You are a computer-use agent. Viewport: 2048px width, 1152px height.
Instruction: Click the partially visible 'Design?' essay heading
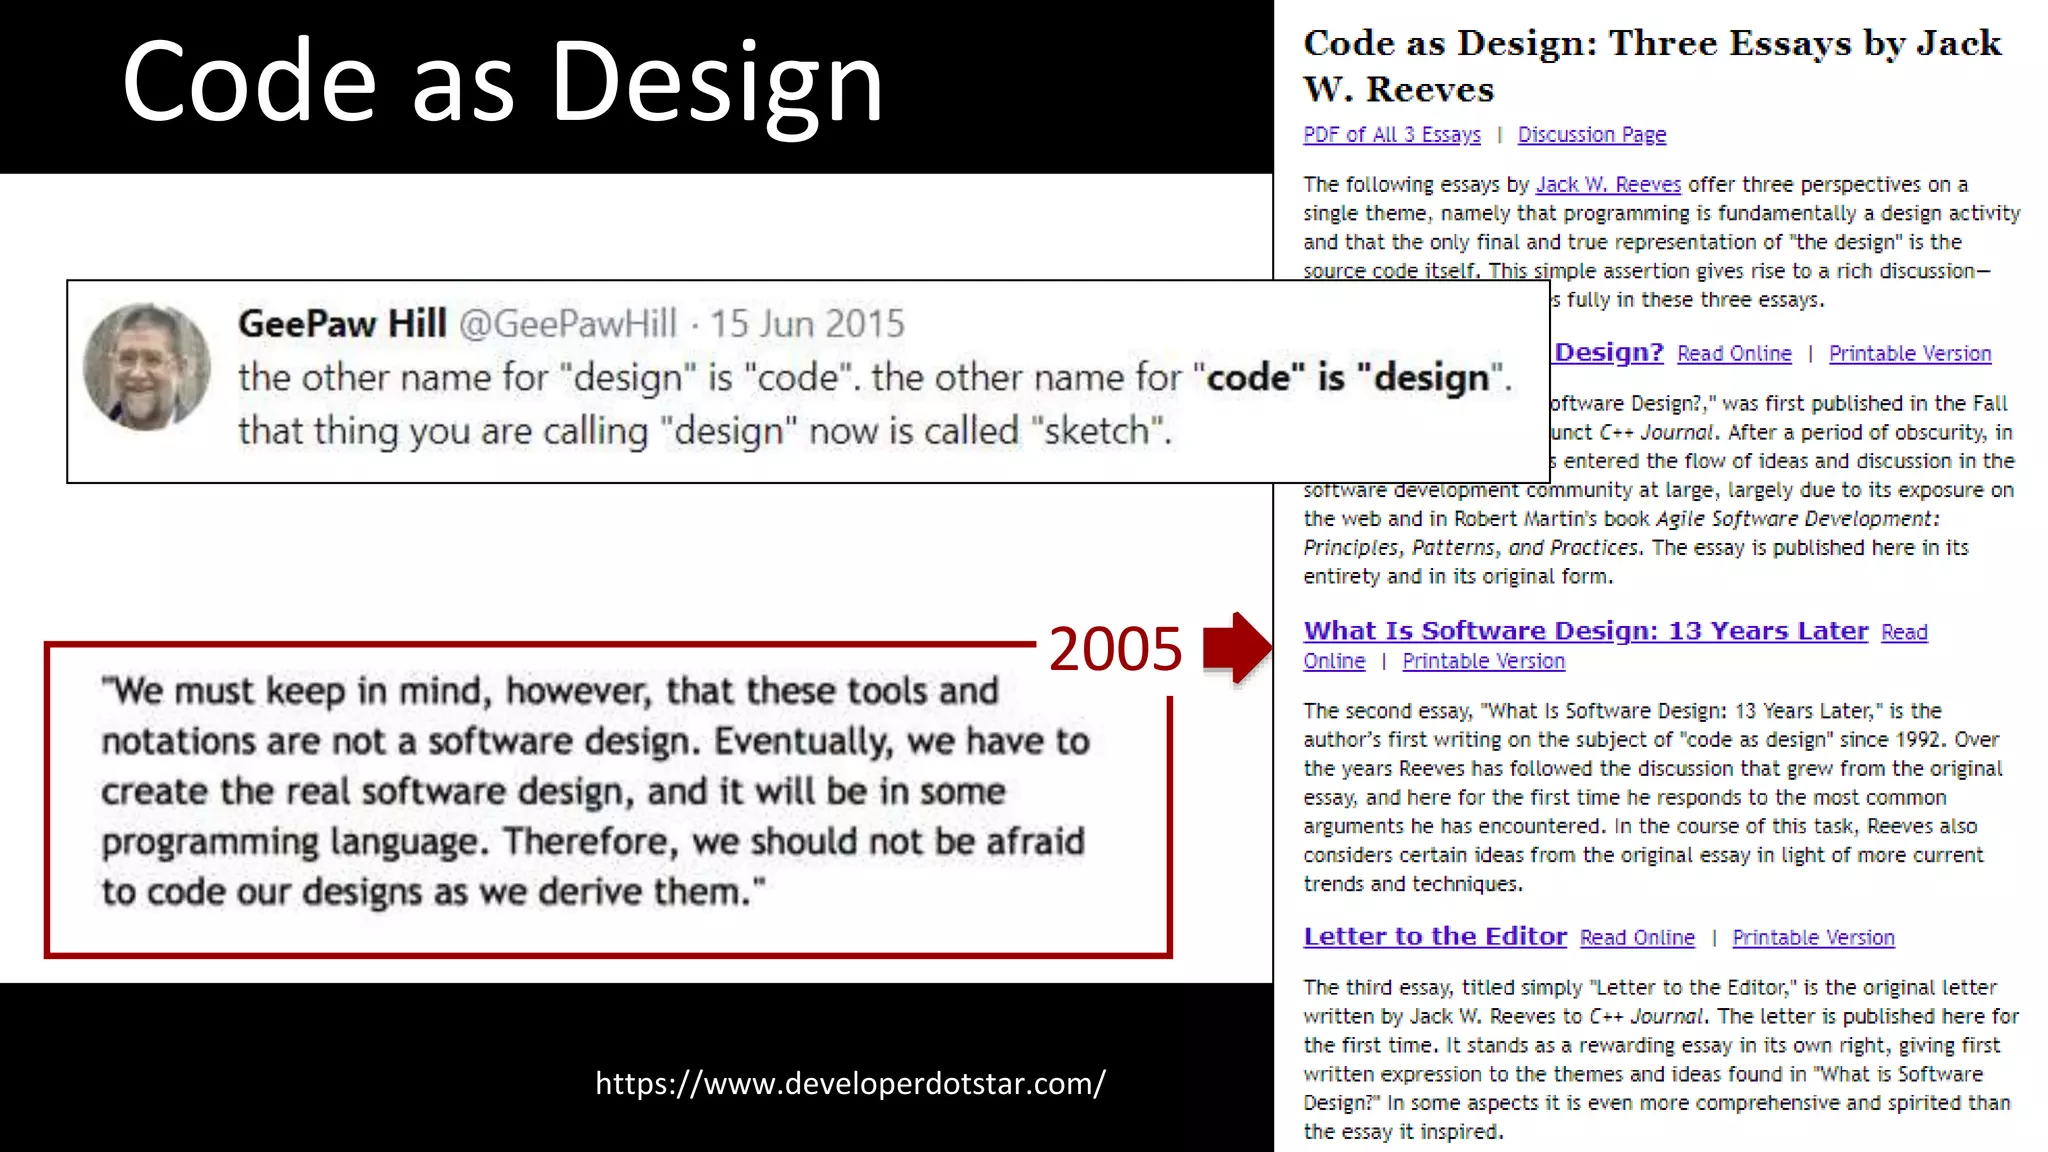(1608, 352)
